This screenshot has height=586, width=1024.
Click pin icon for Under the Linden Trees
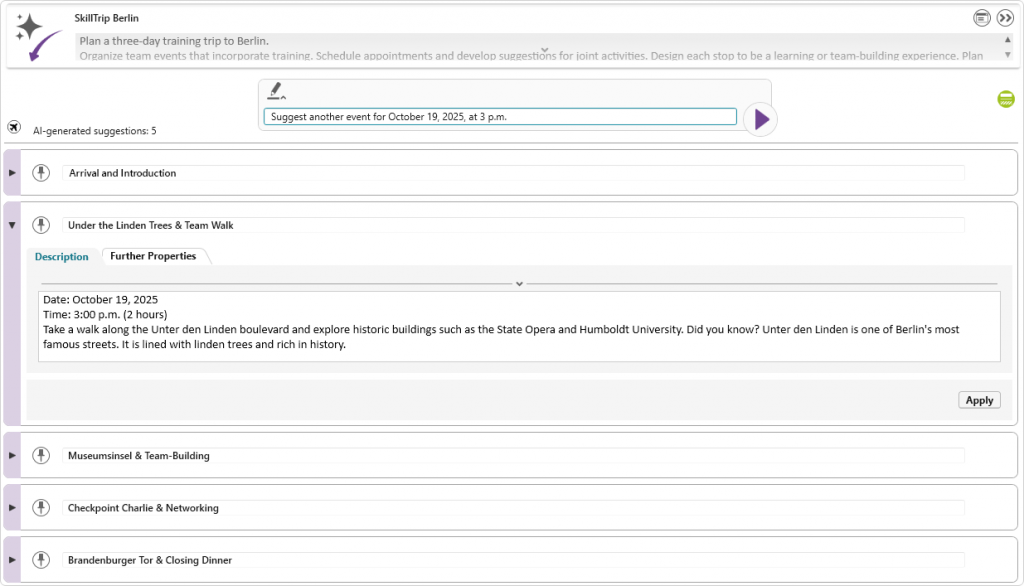point(41,225)
